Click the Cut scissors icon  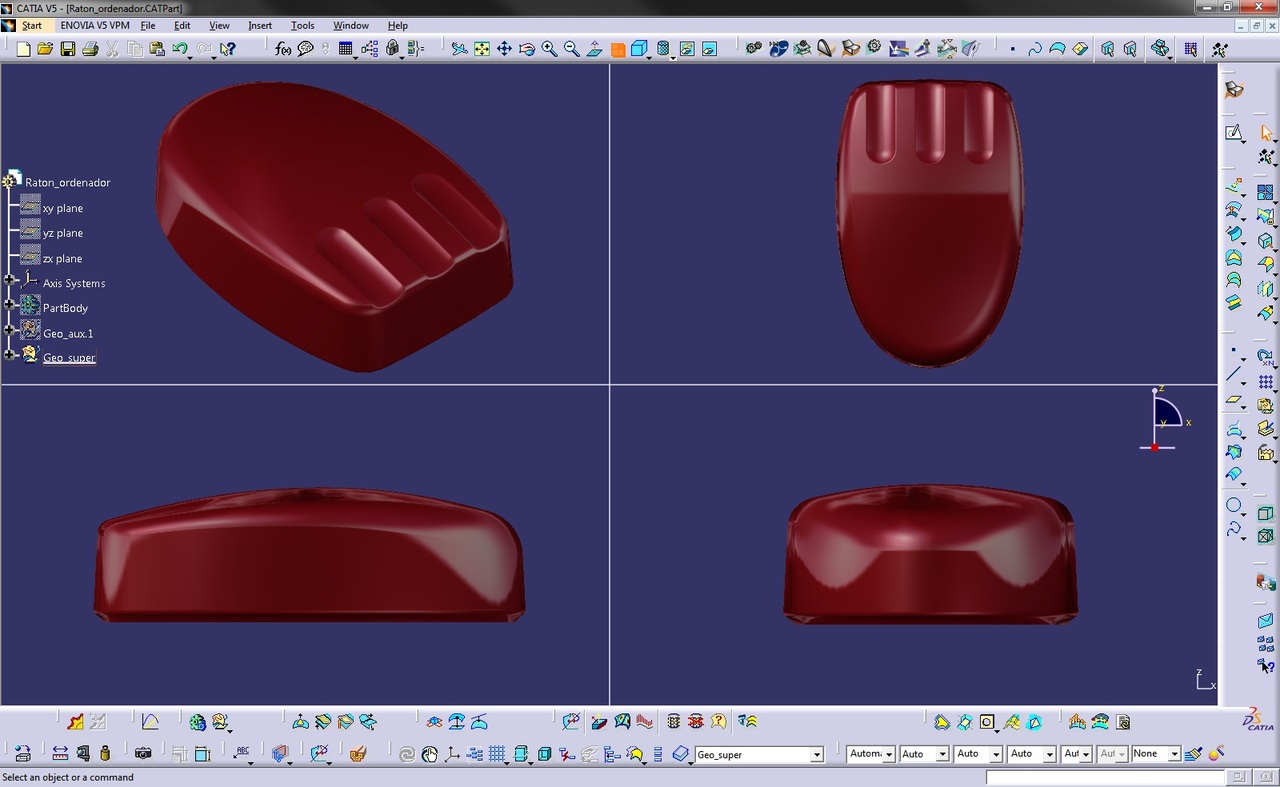click(x=112, y=48)
